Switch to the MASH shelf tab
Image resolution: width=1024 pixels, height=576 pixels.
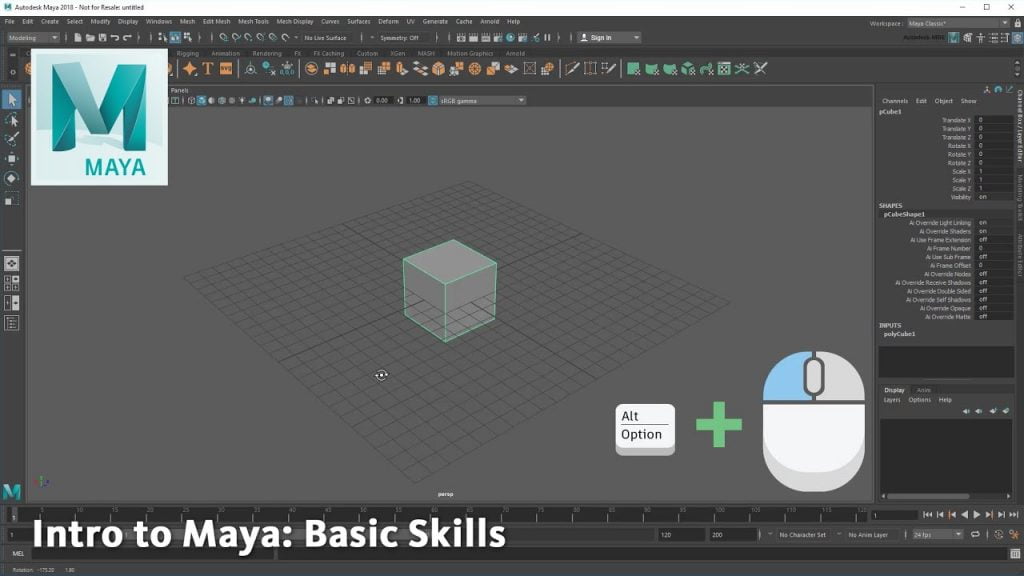pyautogui.click(x=426, y=54)
